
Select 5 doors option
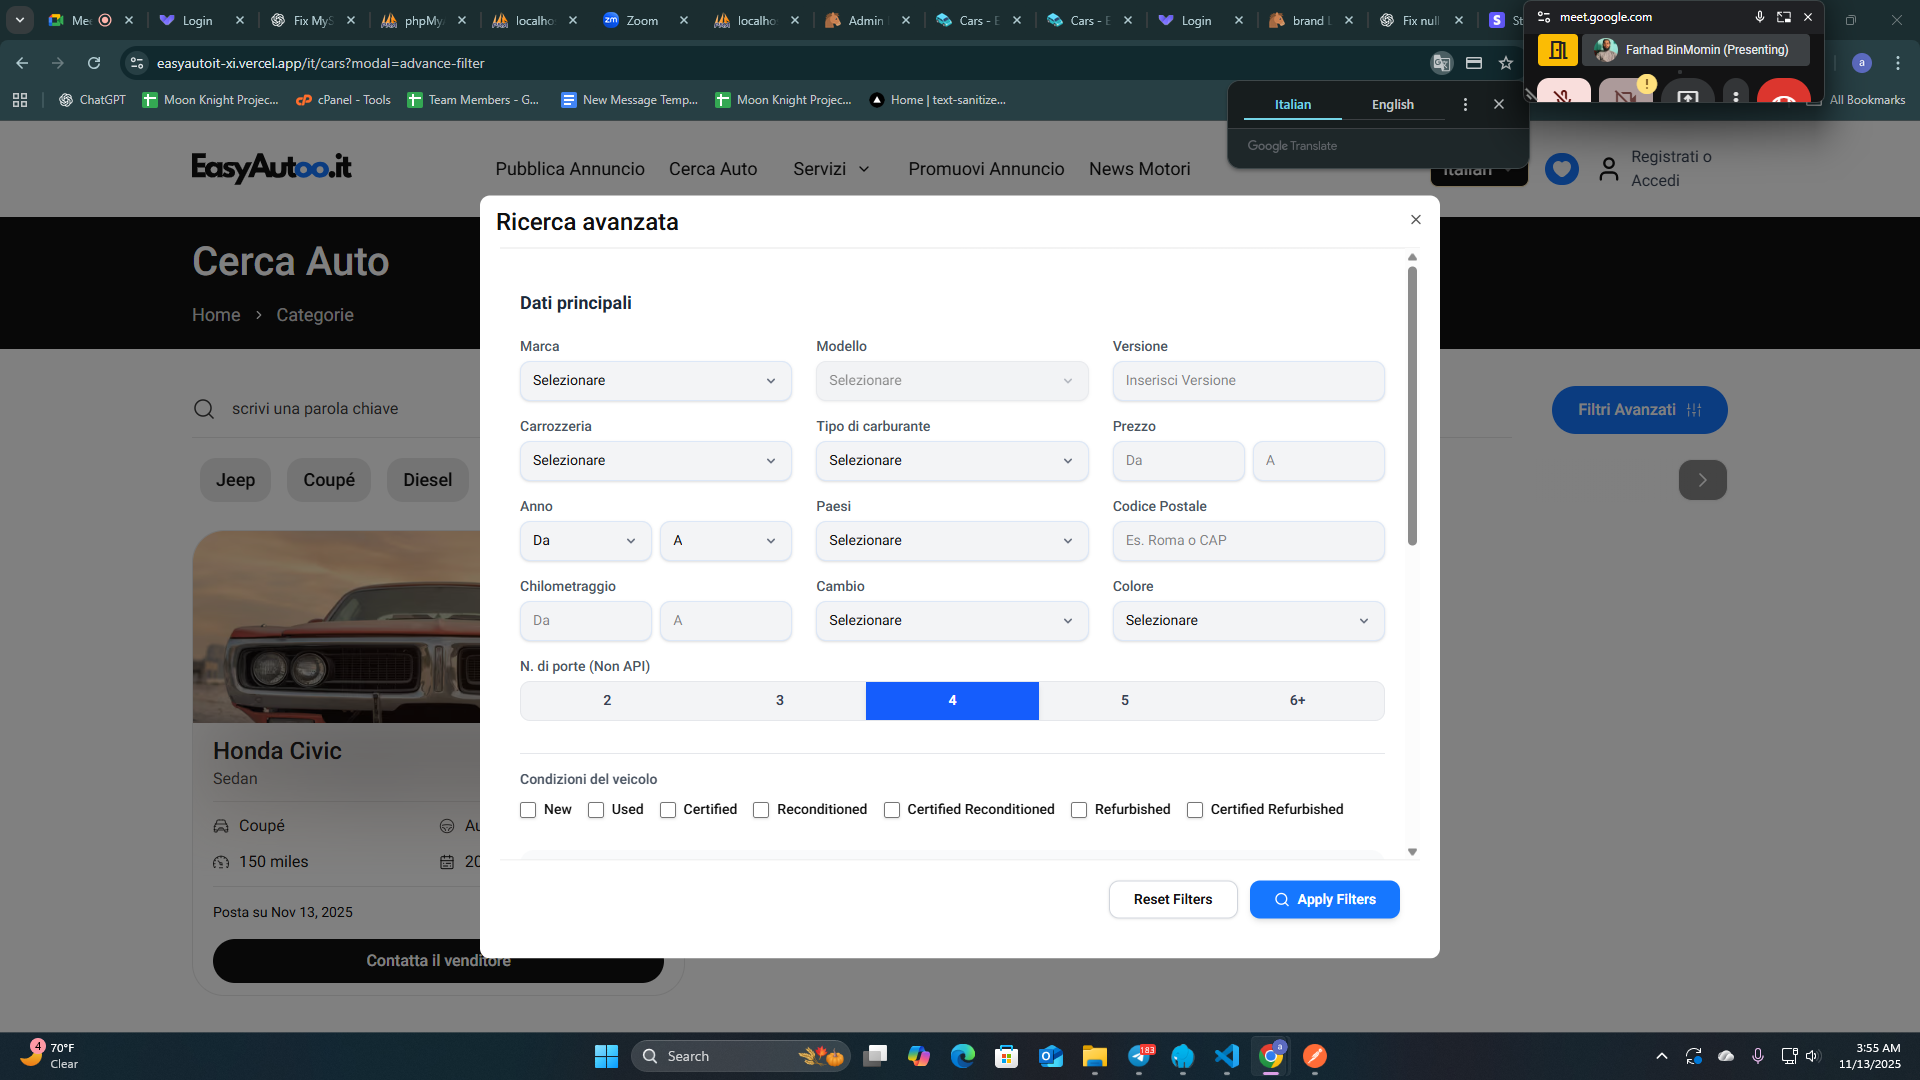(x=1125, y=701)
